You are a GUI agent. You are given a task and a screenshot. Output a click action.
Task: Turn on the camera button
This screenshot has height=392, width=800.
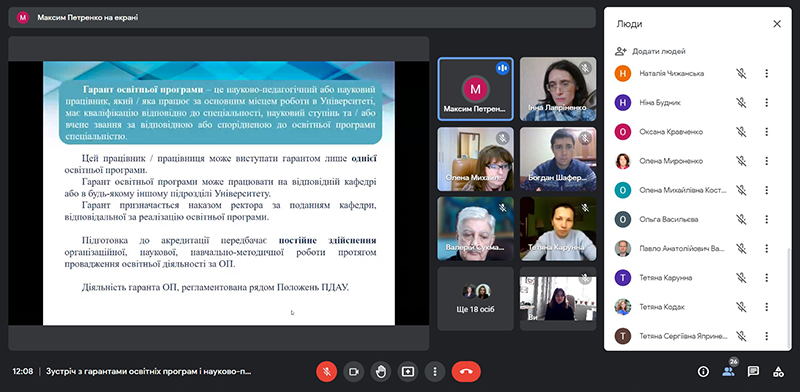pos(354,372)
